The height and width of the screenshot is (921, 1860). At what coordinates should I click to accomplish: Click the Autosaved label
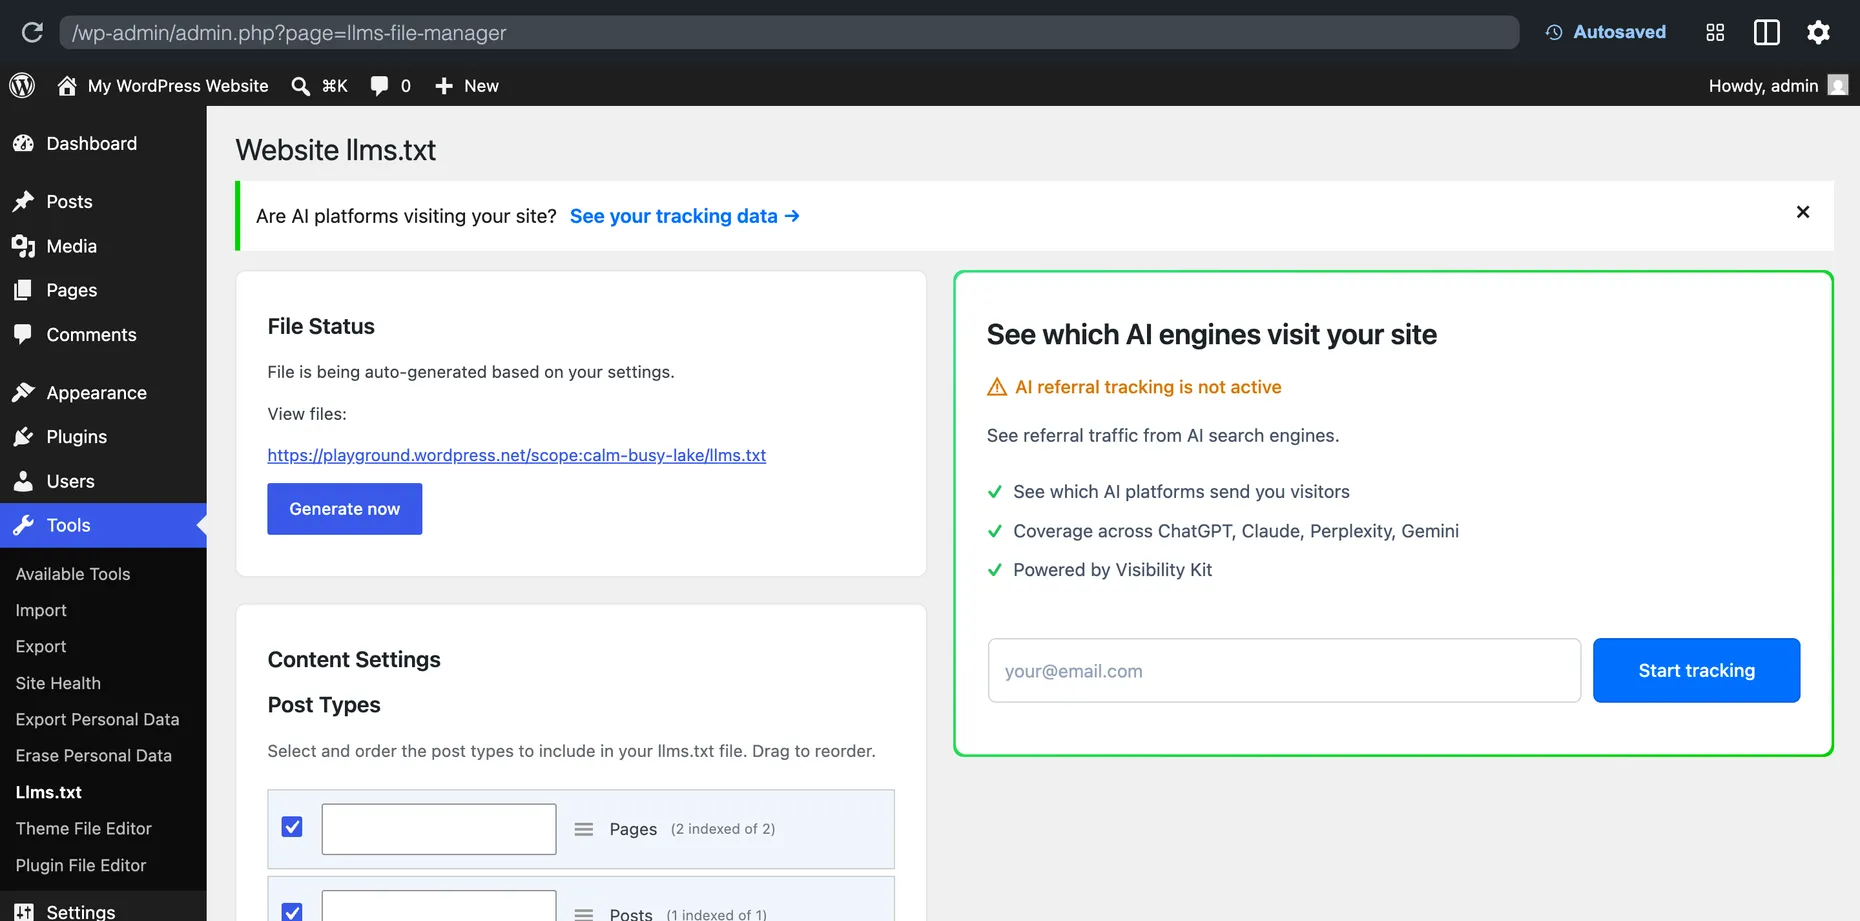click(x=1619, y=32)
